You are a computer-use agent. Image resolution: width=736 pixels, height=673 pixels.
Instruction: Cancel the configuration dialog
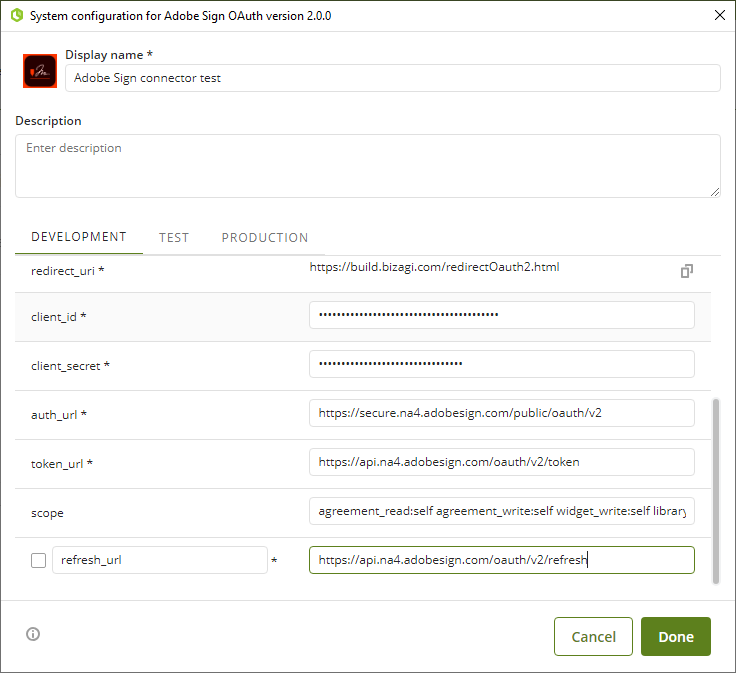593,636
